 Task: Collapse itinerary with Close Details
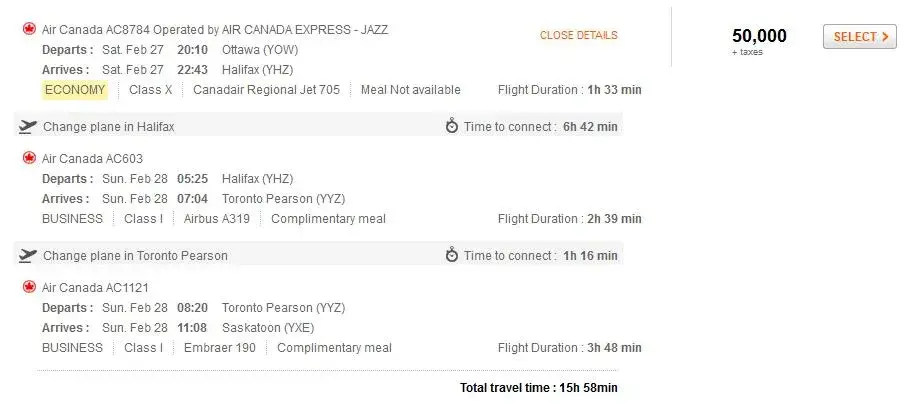click(578, 35)
